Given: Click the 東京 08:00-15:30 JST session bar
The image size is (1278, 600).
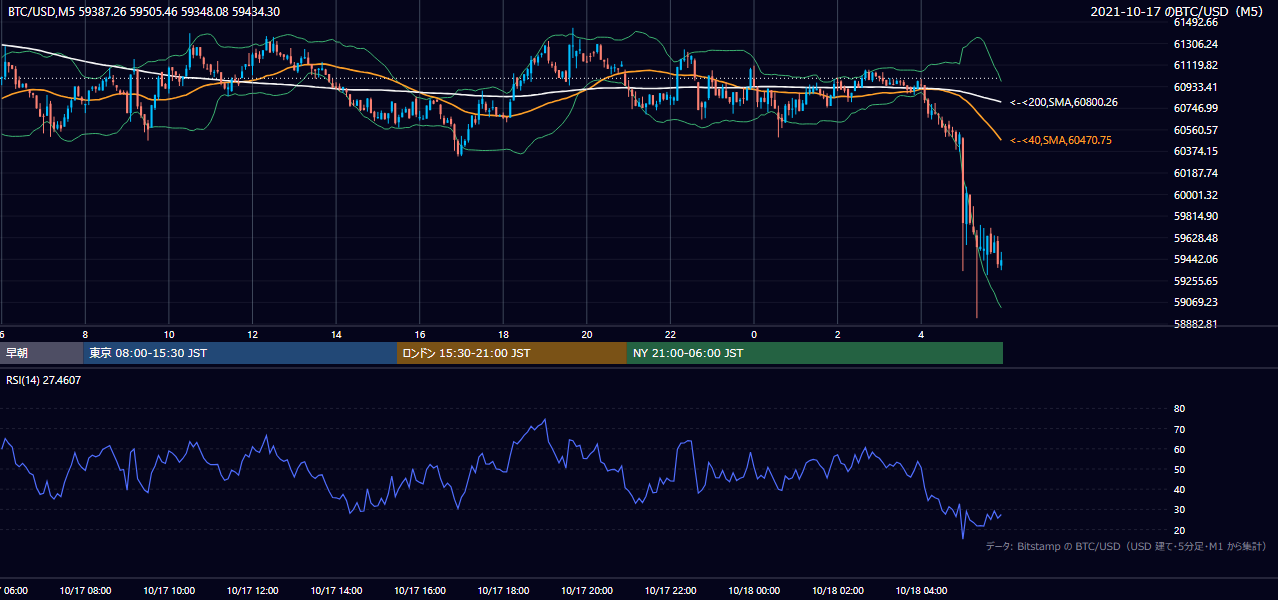Looking at the screenshot, I should 240,353.
